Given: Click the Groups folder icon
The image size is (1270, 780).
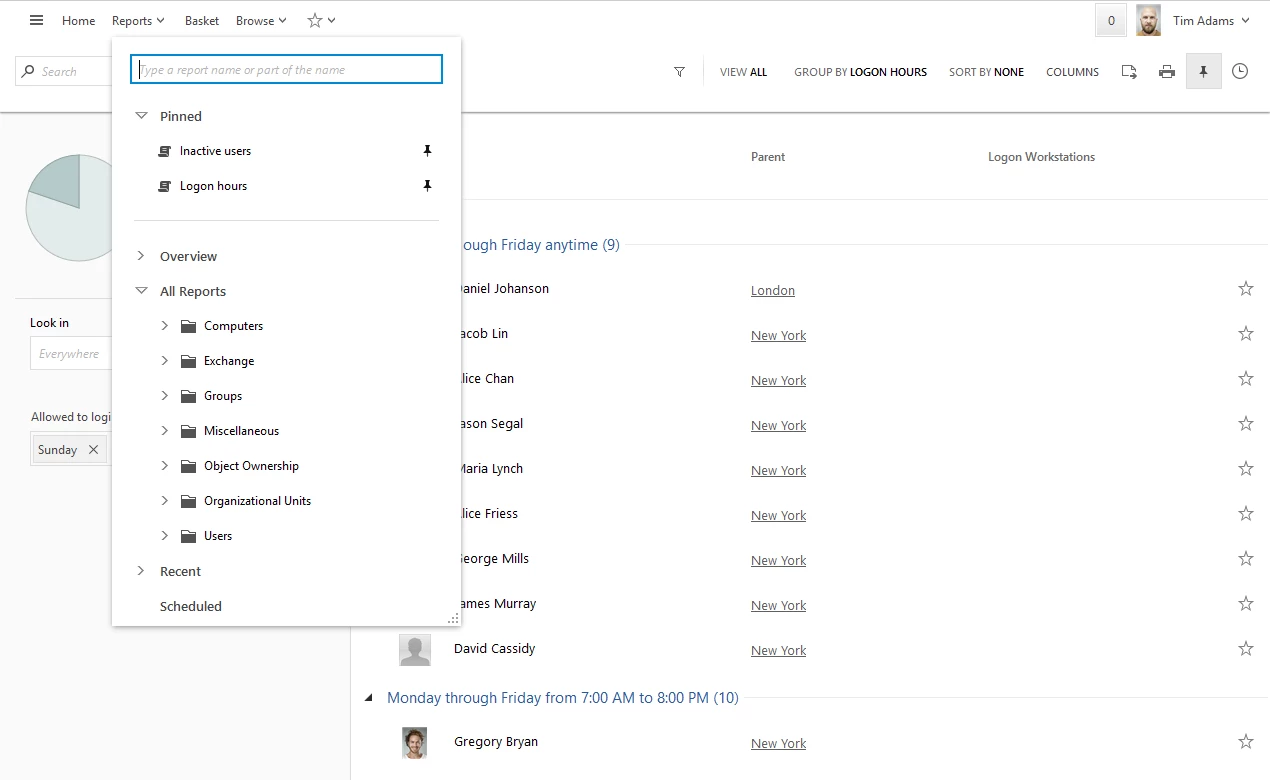Looking at the screenshot, I should point(188,396).
